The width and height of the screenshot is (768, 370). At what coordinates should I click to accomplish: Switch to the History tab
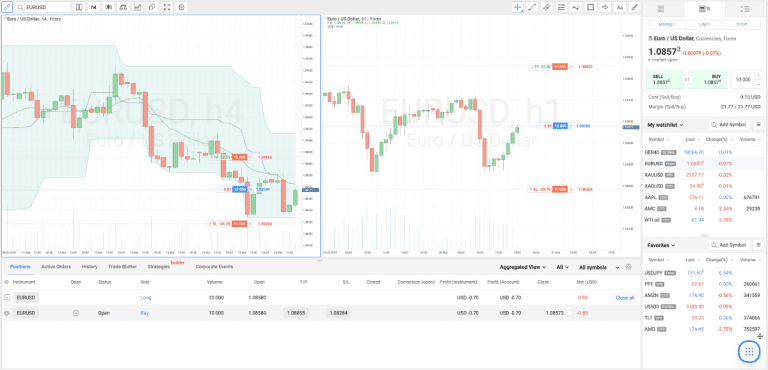pos(89,267)
